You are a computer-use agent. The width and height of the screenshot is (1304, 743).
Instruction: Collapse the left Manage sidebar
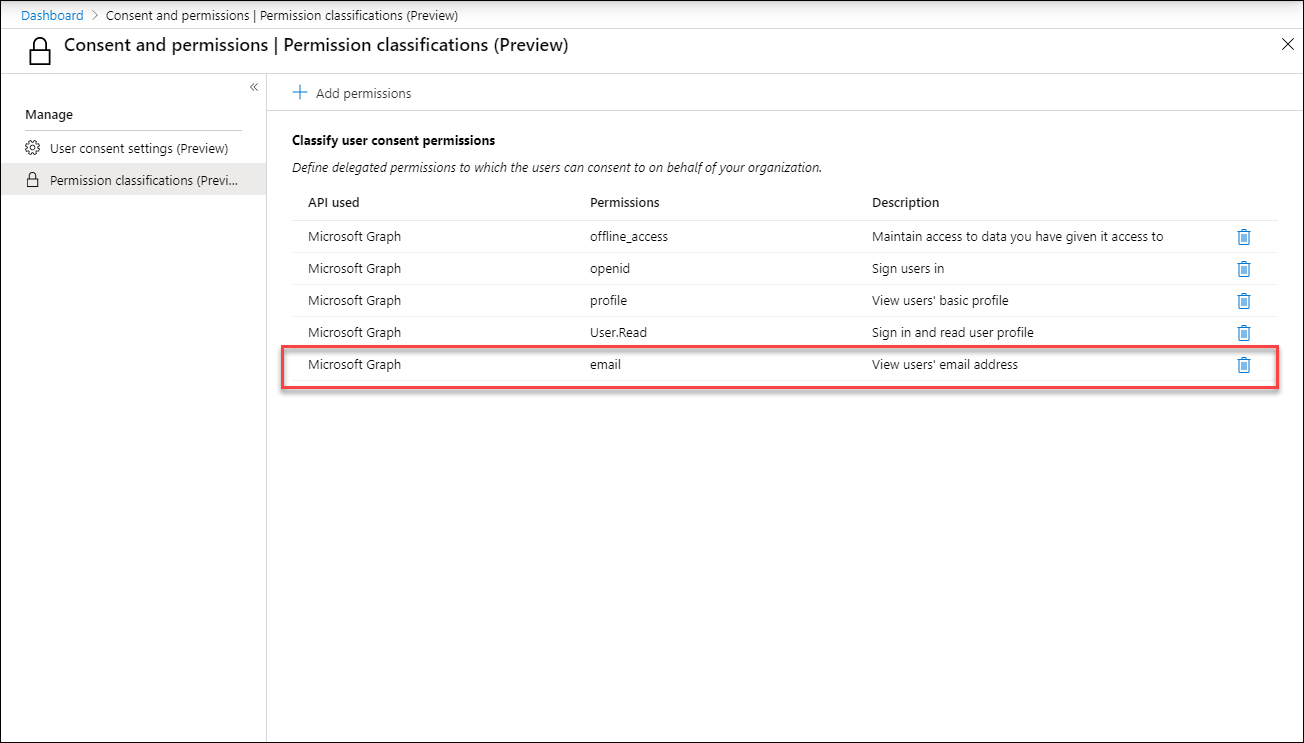tap(254, 88)
